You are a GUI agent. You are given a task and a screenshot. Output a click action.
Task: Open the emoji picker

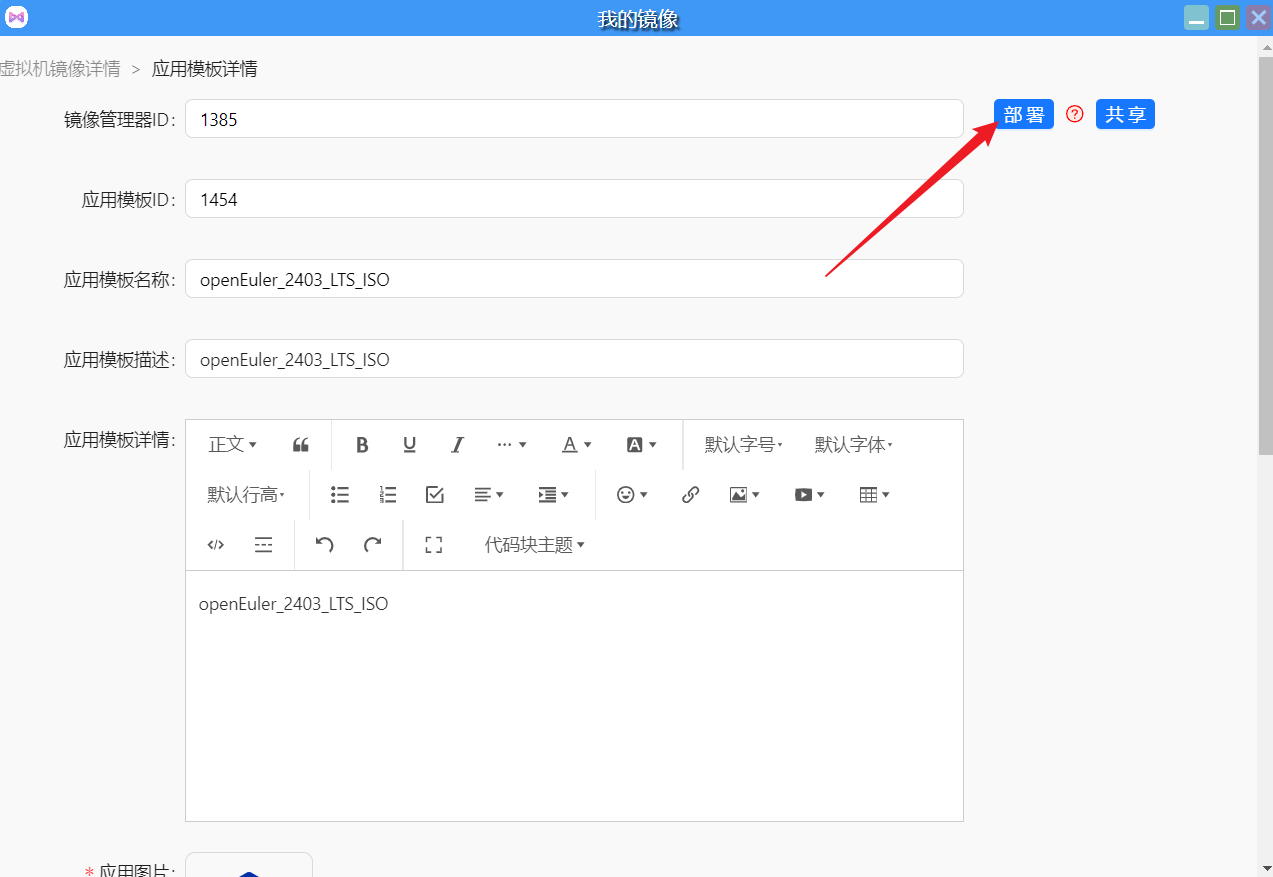pos(632,495)
